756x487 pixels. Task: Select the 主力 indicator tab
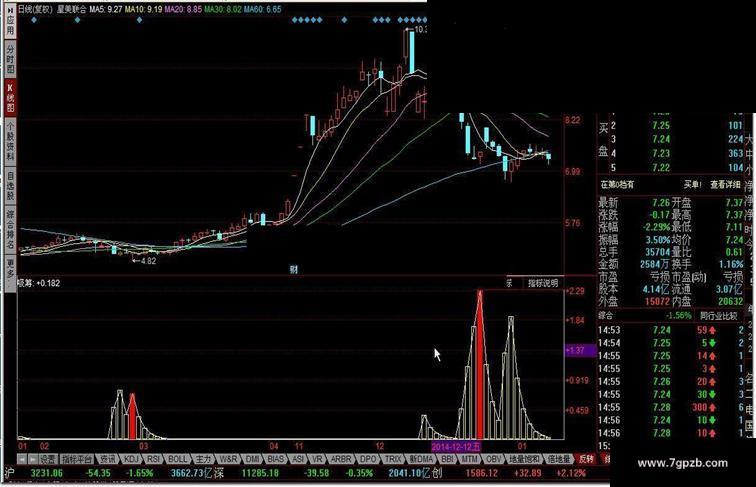(x=203, y=459)
